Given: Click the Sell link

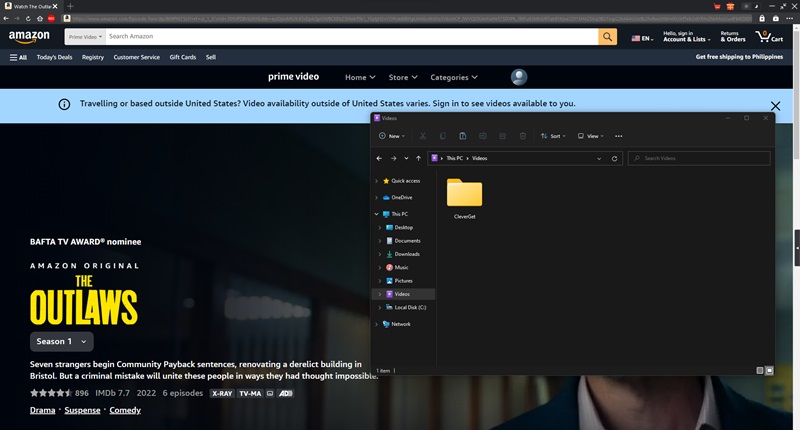Looking at the screenshot, I should (x=211, y=57).
